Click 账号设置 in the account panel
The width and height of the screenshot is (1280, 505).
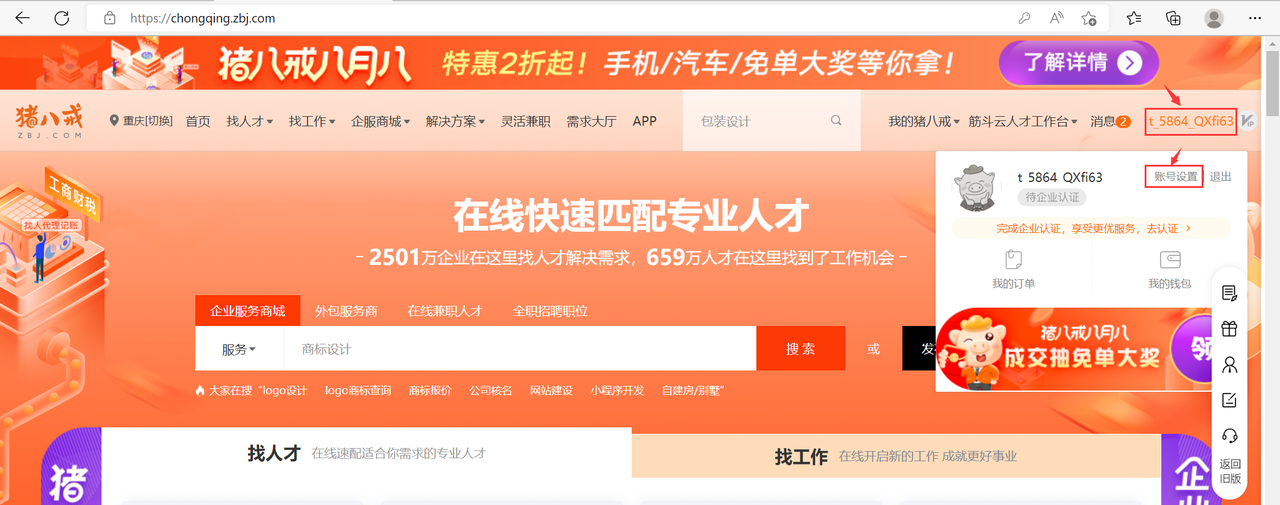click(1175, 176)
